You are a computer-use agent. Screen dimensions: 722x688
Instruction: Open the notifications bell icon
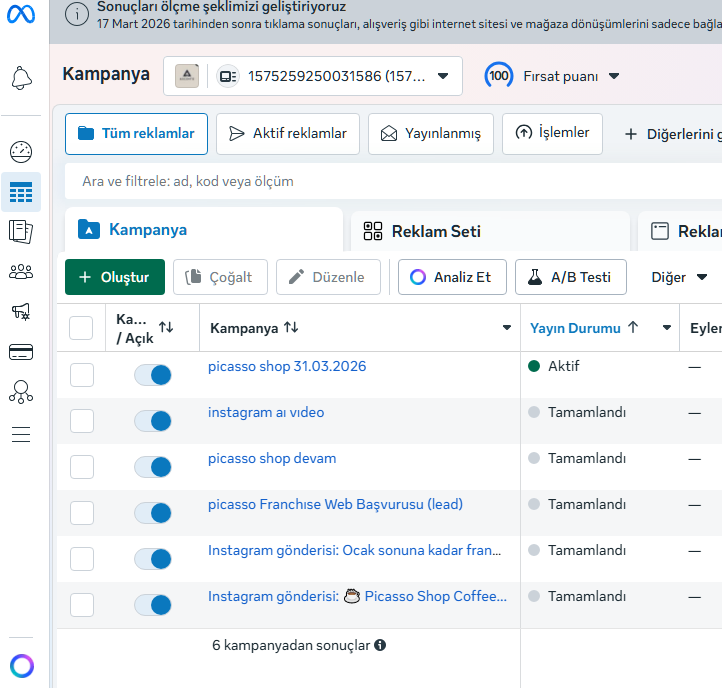[21, 78]
